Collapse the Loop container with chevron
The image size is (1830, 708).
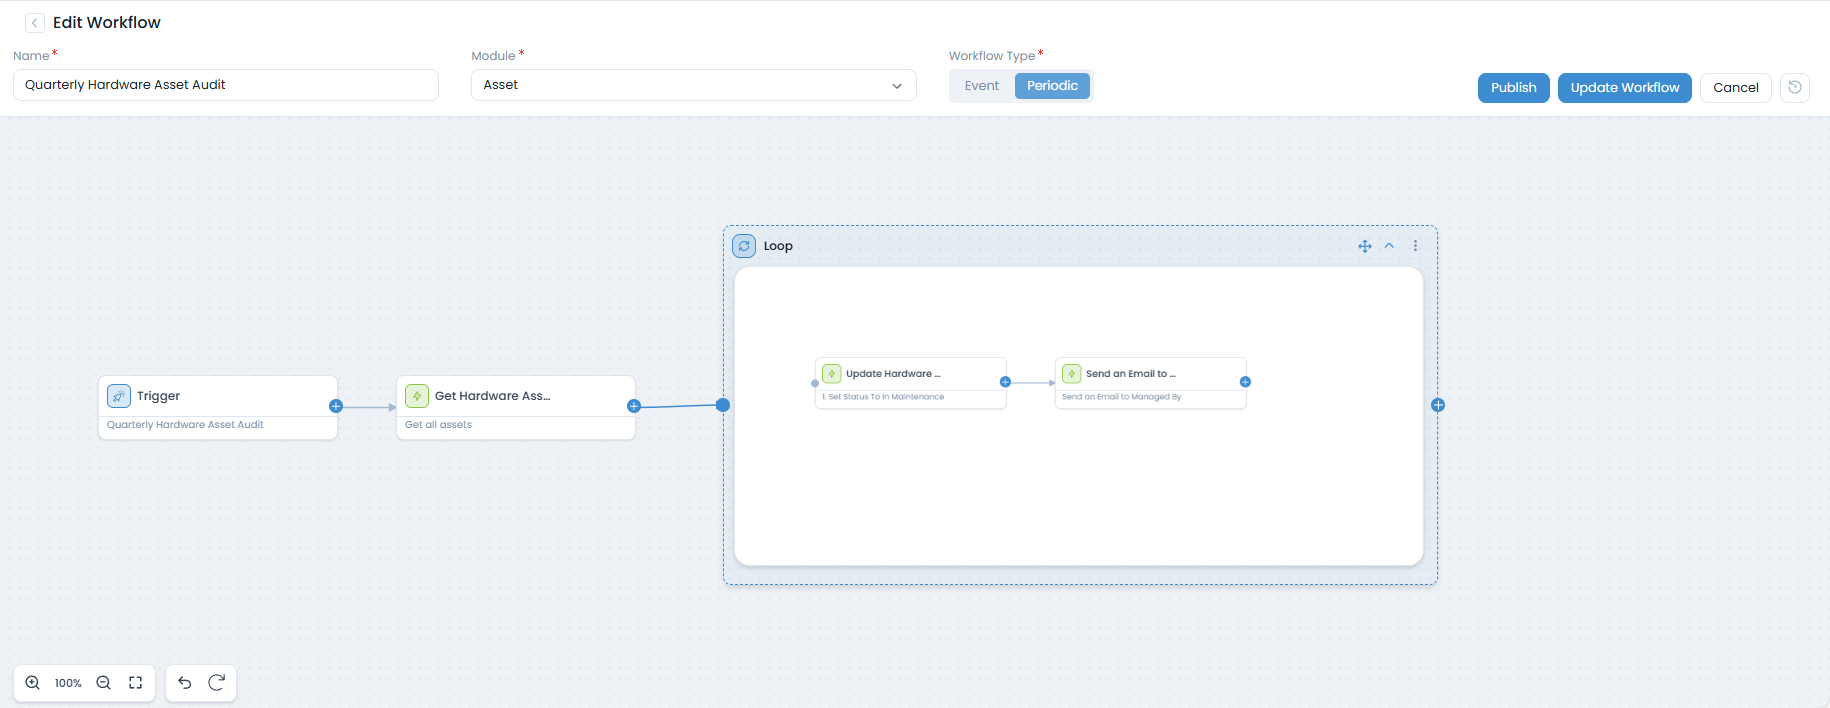point(1389,246)
